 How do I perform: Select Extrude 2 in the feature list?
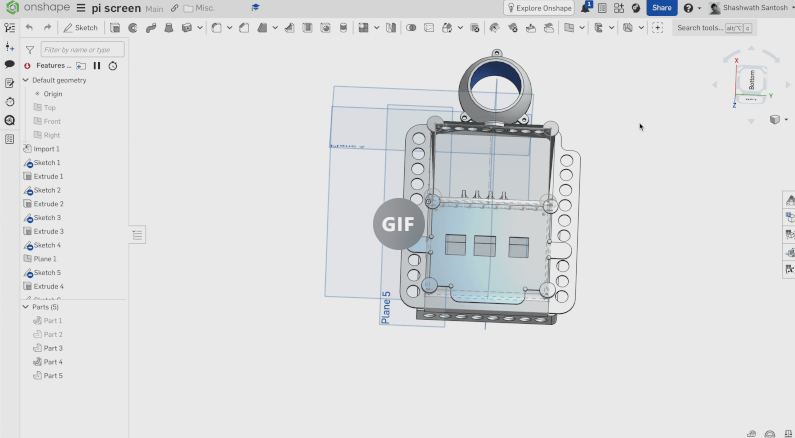coord(48,204)
